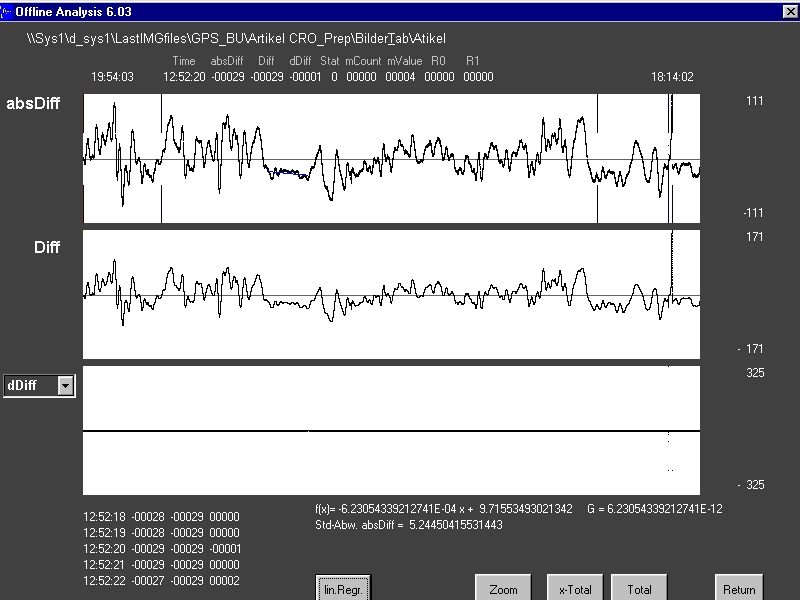Open the dDiff channel dropdown arrow
800x600 pixels.
(66, 385)
